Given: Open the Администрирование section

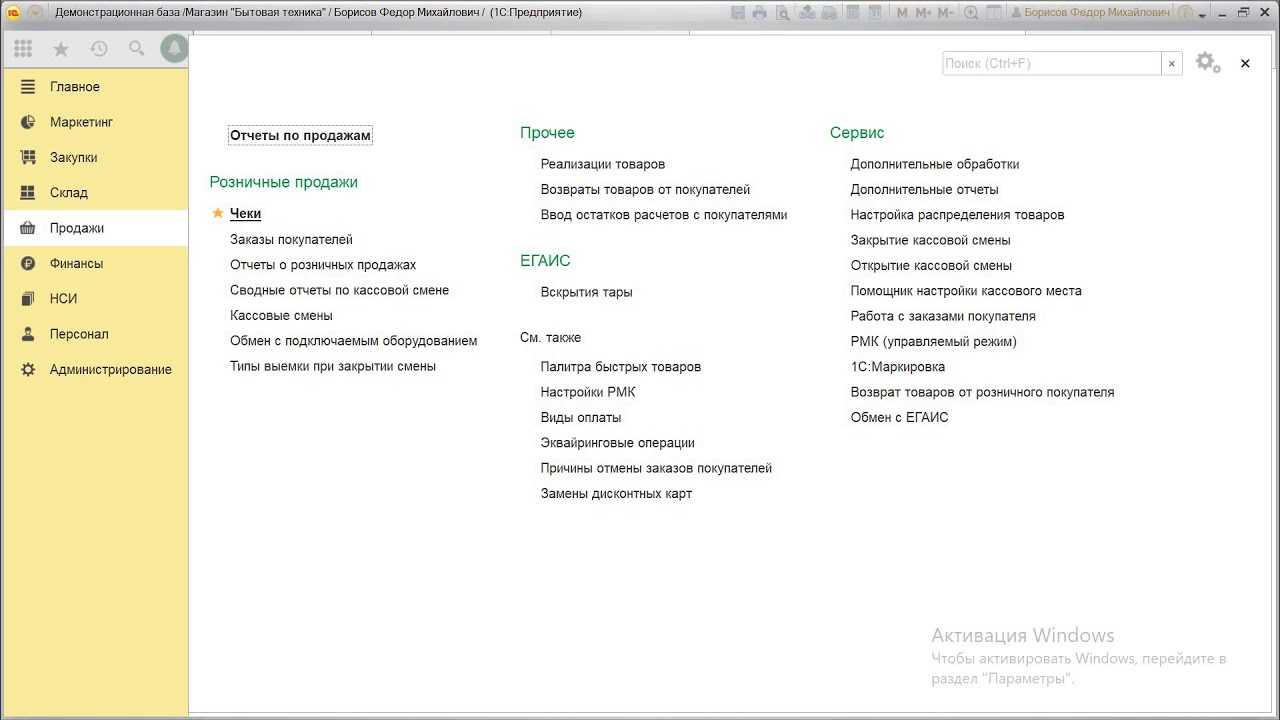Looking at the screenshot, I should pyautogui.click(x=95, y=369).
